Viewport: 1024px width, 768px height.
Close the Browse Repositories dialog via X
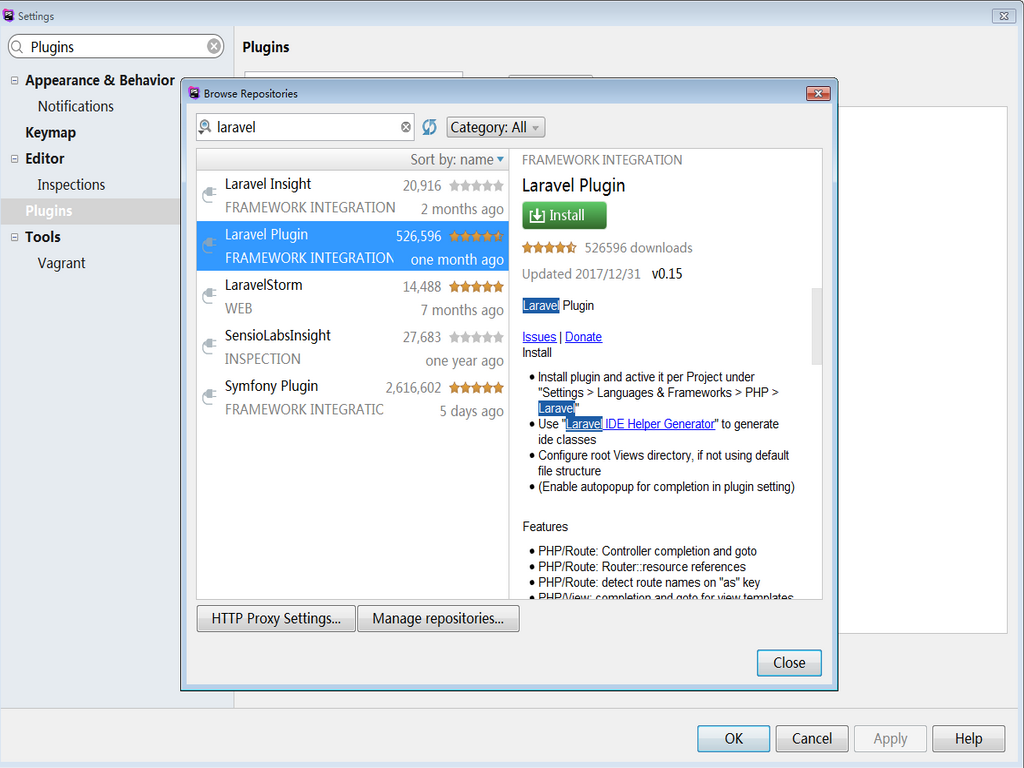(x=818, y=93)
